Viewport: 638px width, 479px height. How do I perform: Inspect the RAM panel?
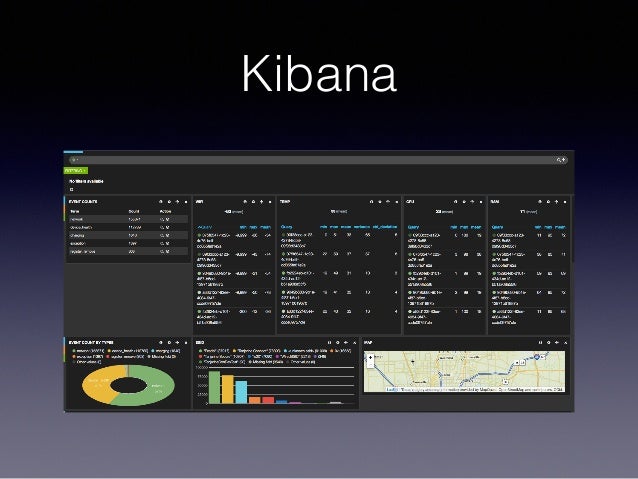(540, 202)
